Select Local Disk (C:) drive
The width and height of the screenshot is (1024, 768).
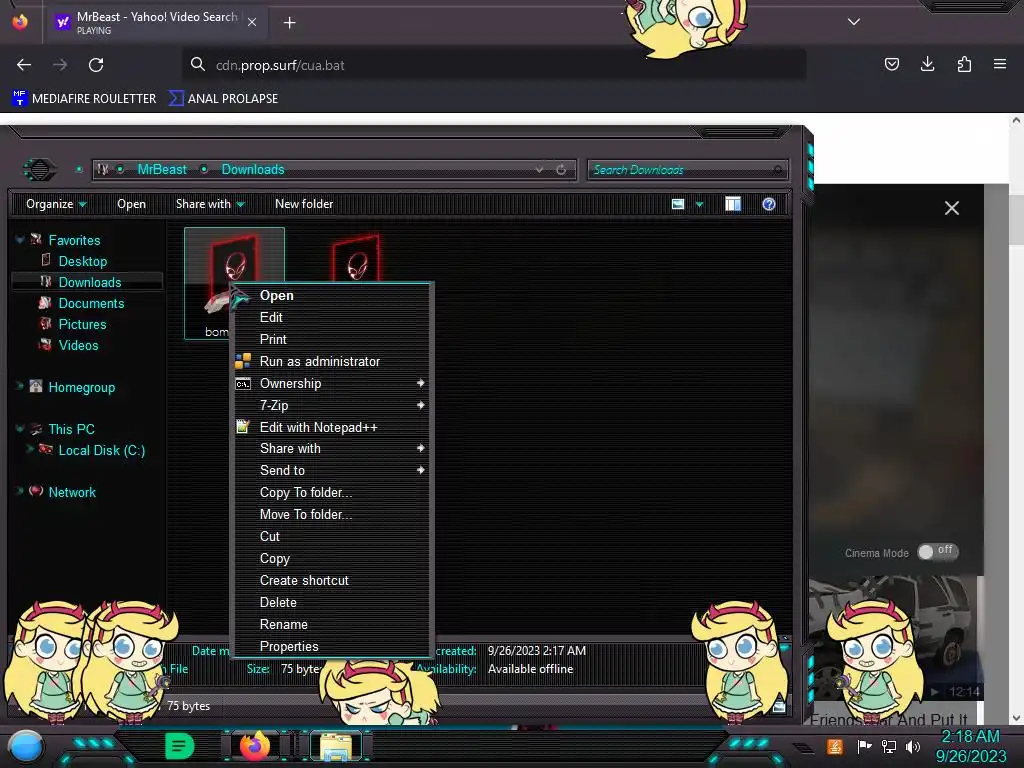pos(101,450)
